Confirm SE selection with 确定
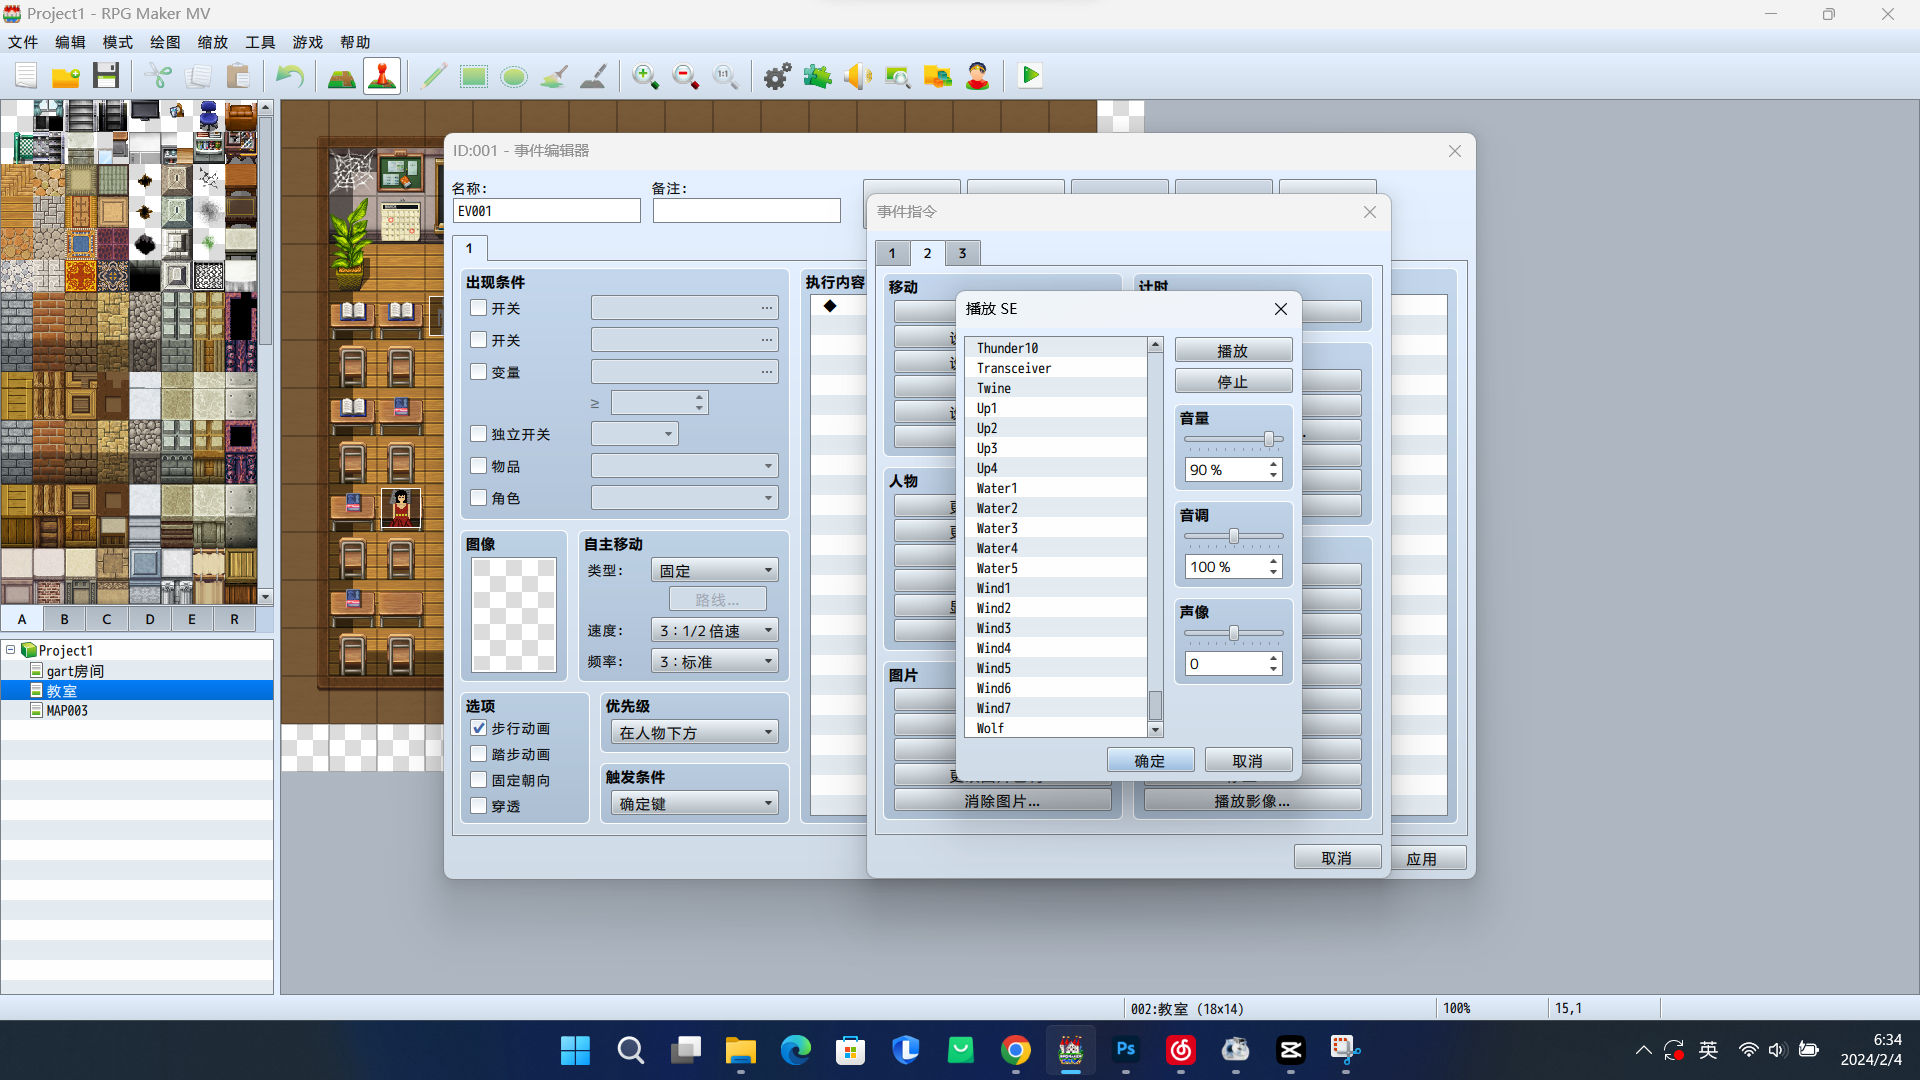1920x1080 pixels. coord(1150,761)
